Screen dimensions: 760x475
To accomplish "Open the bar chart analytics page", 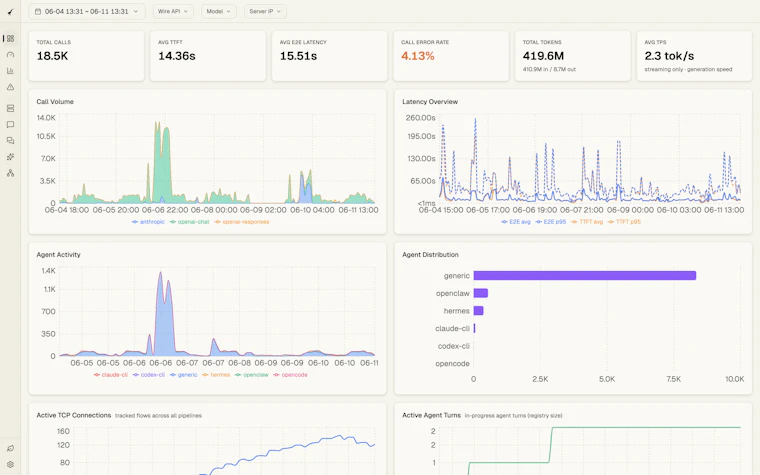I will (x=10, y=71).
